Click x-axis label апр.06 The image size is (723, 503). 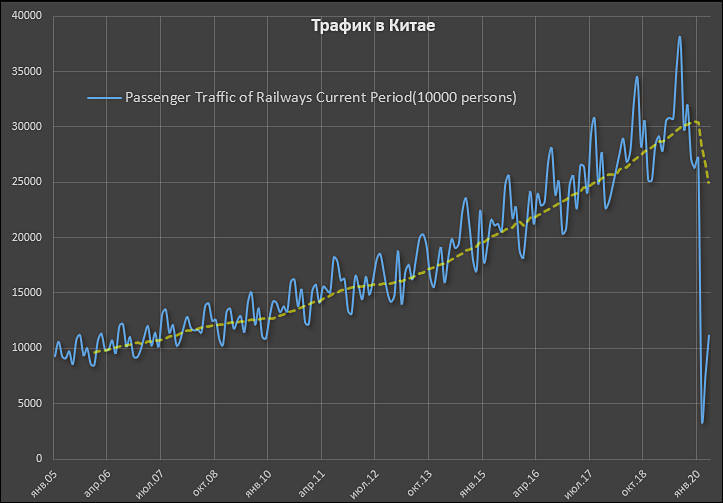pyautogui.click(x=97, y=483)
